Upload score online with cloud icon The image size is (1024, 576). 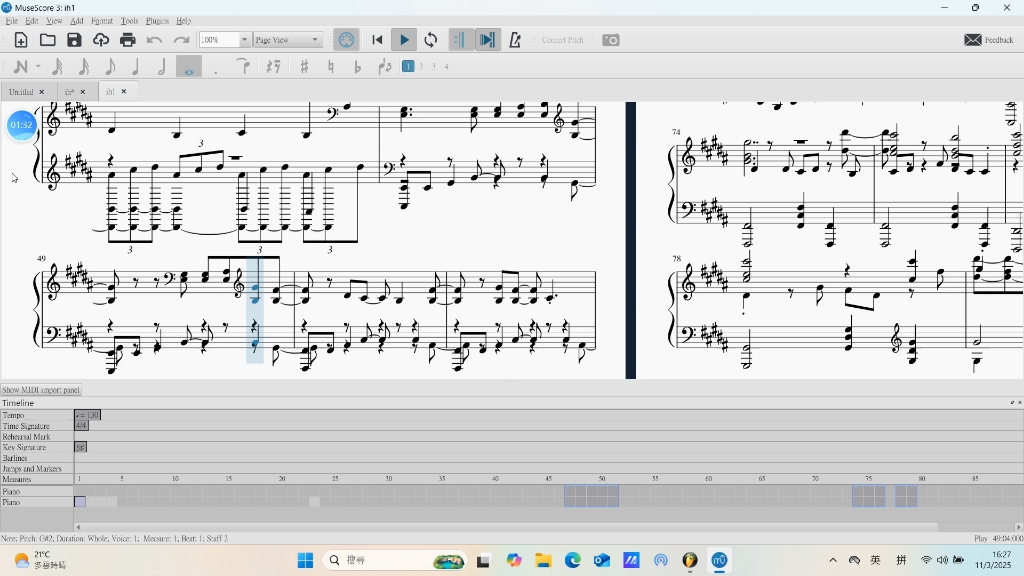tap(101, 40)
